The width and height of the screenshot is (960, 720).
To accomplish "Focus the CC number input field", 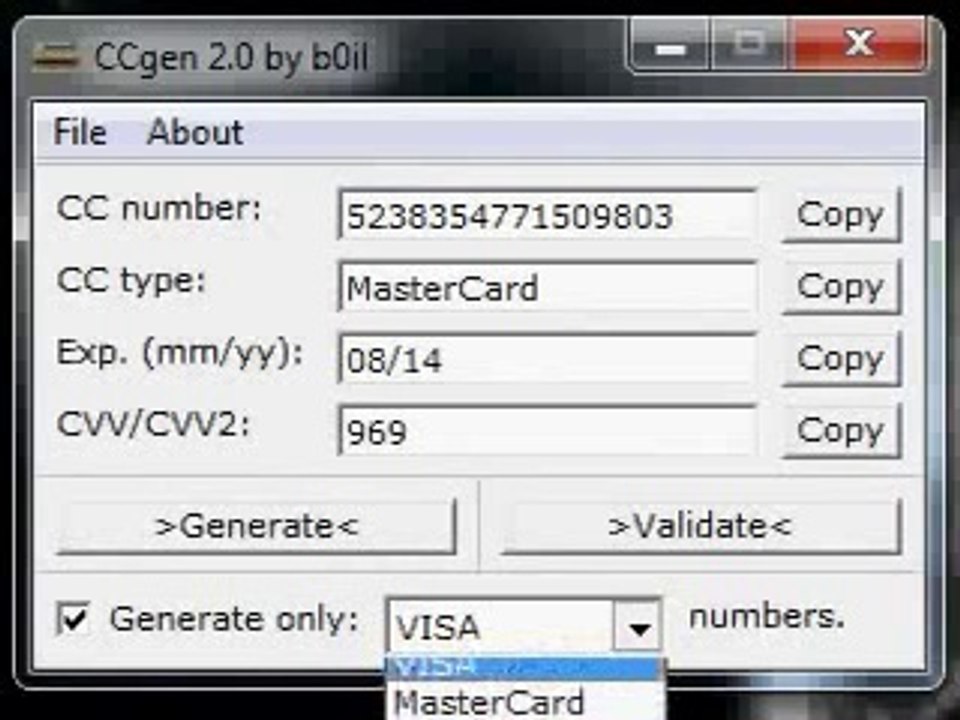I will coord(547,215).
